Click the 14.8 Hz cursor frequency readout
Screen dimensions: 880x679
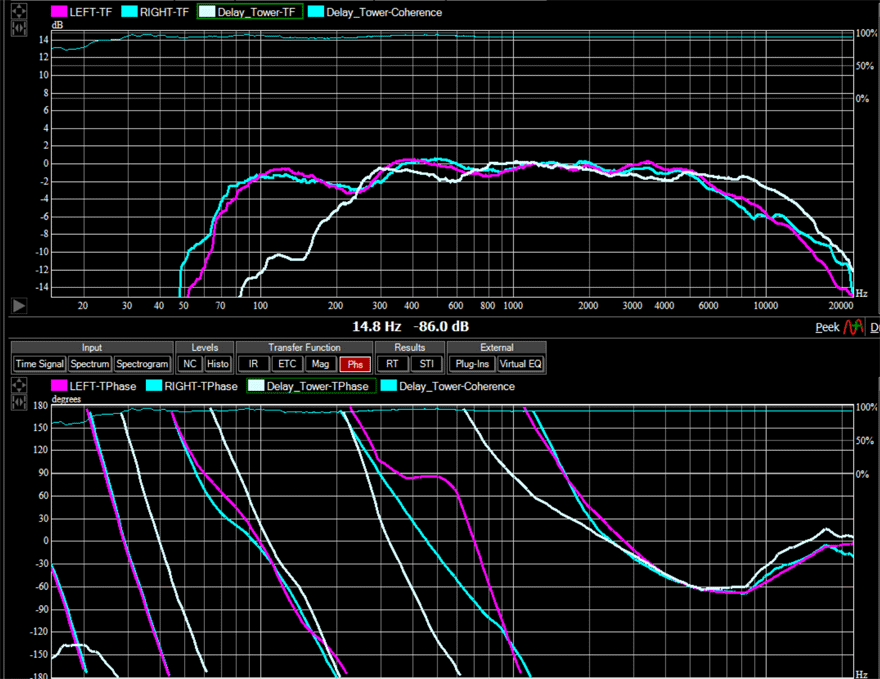pos(377,327)
